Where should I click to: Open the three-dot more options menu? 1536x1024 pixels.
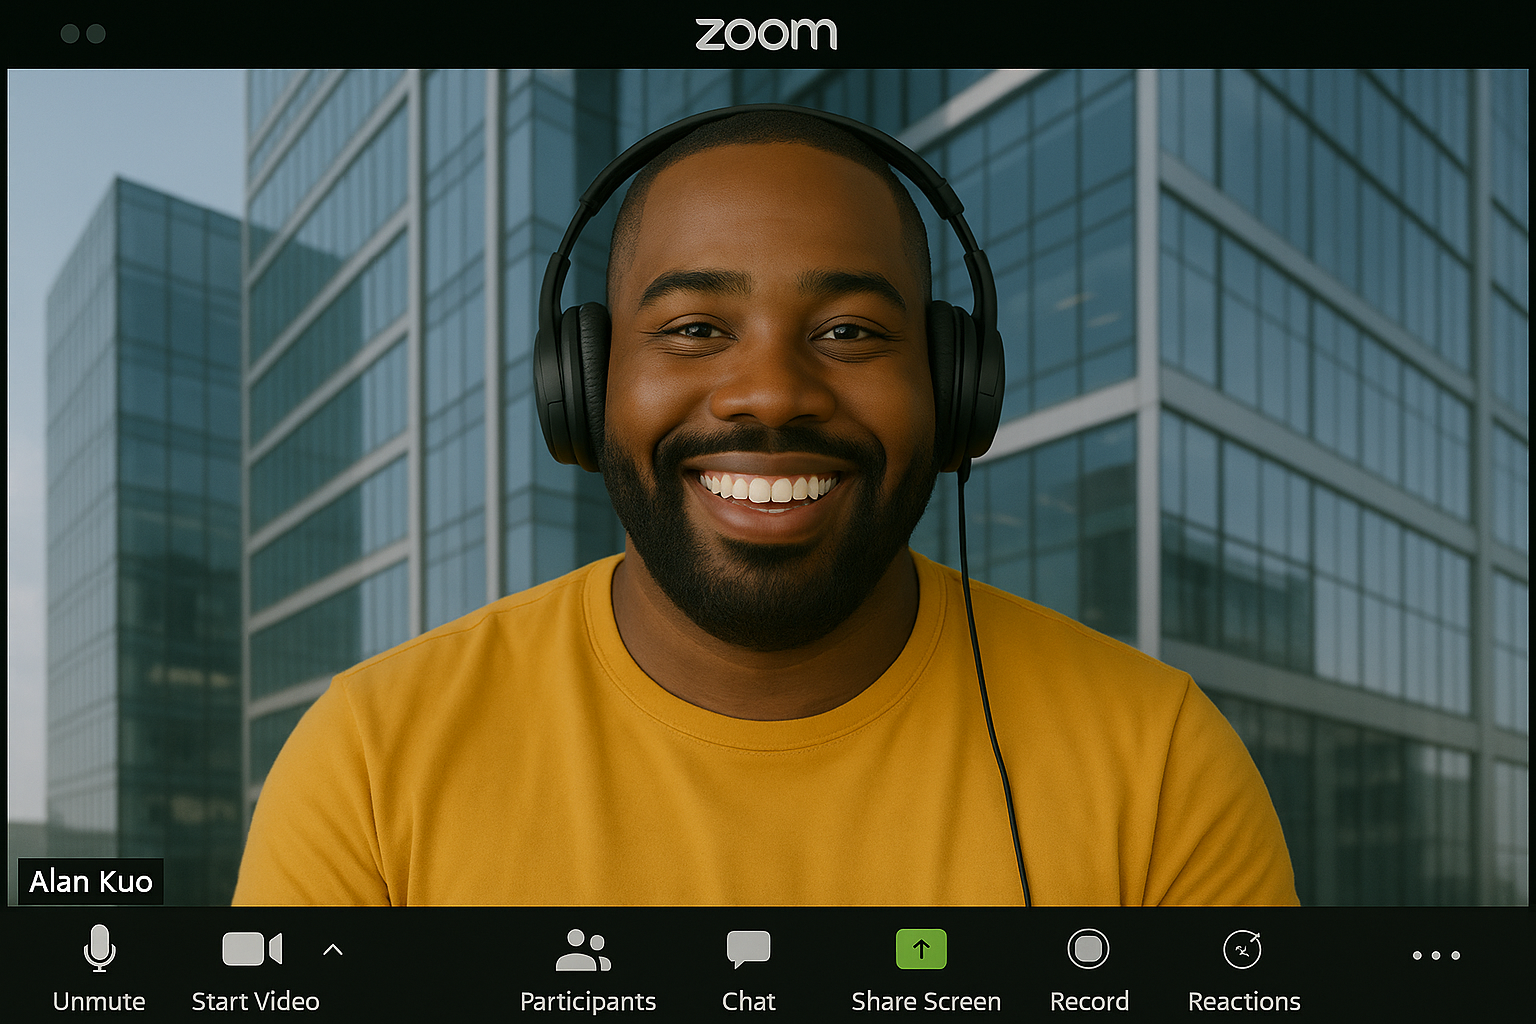click(1436, 956)
